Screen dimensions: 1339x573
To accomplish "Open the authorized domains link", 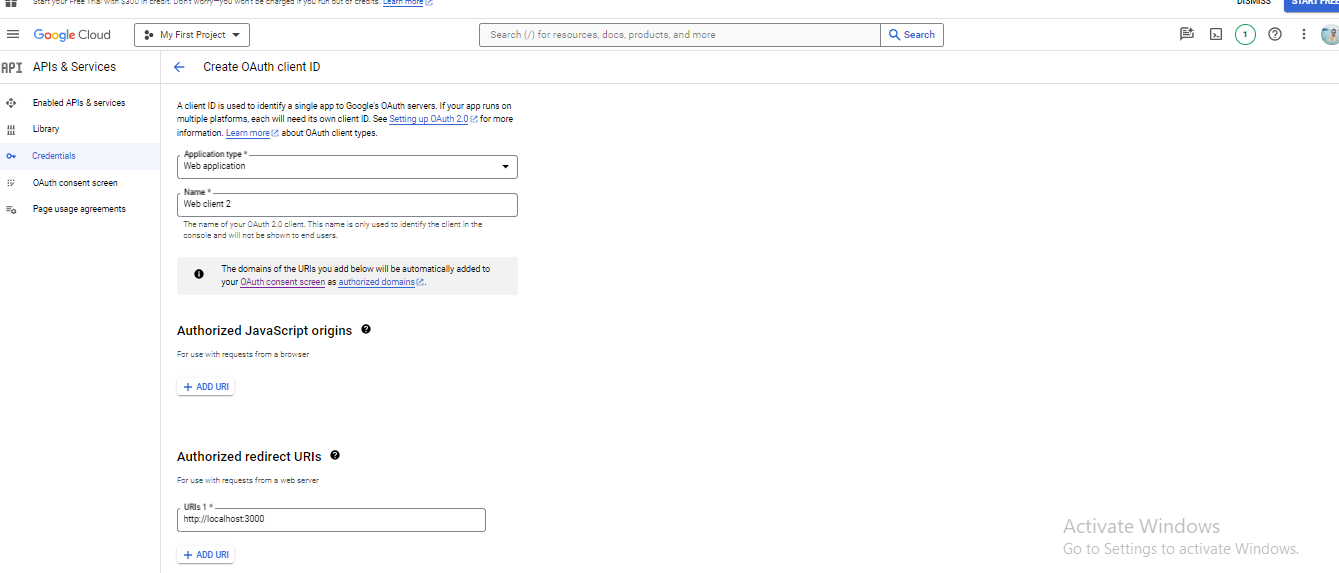I will click(381, 282).
